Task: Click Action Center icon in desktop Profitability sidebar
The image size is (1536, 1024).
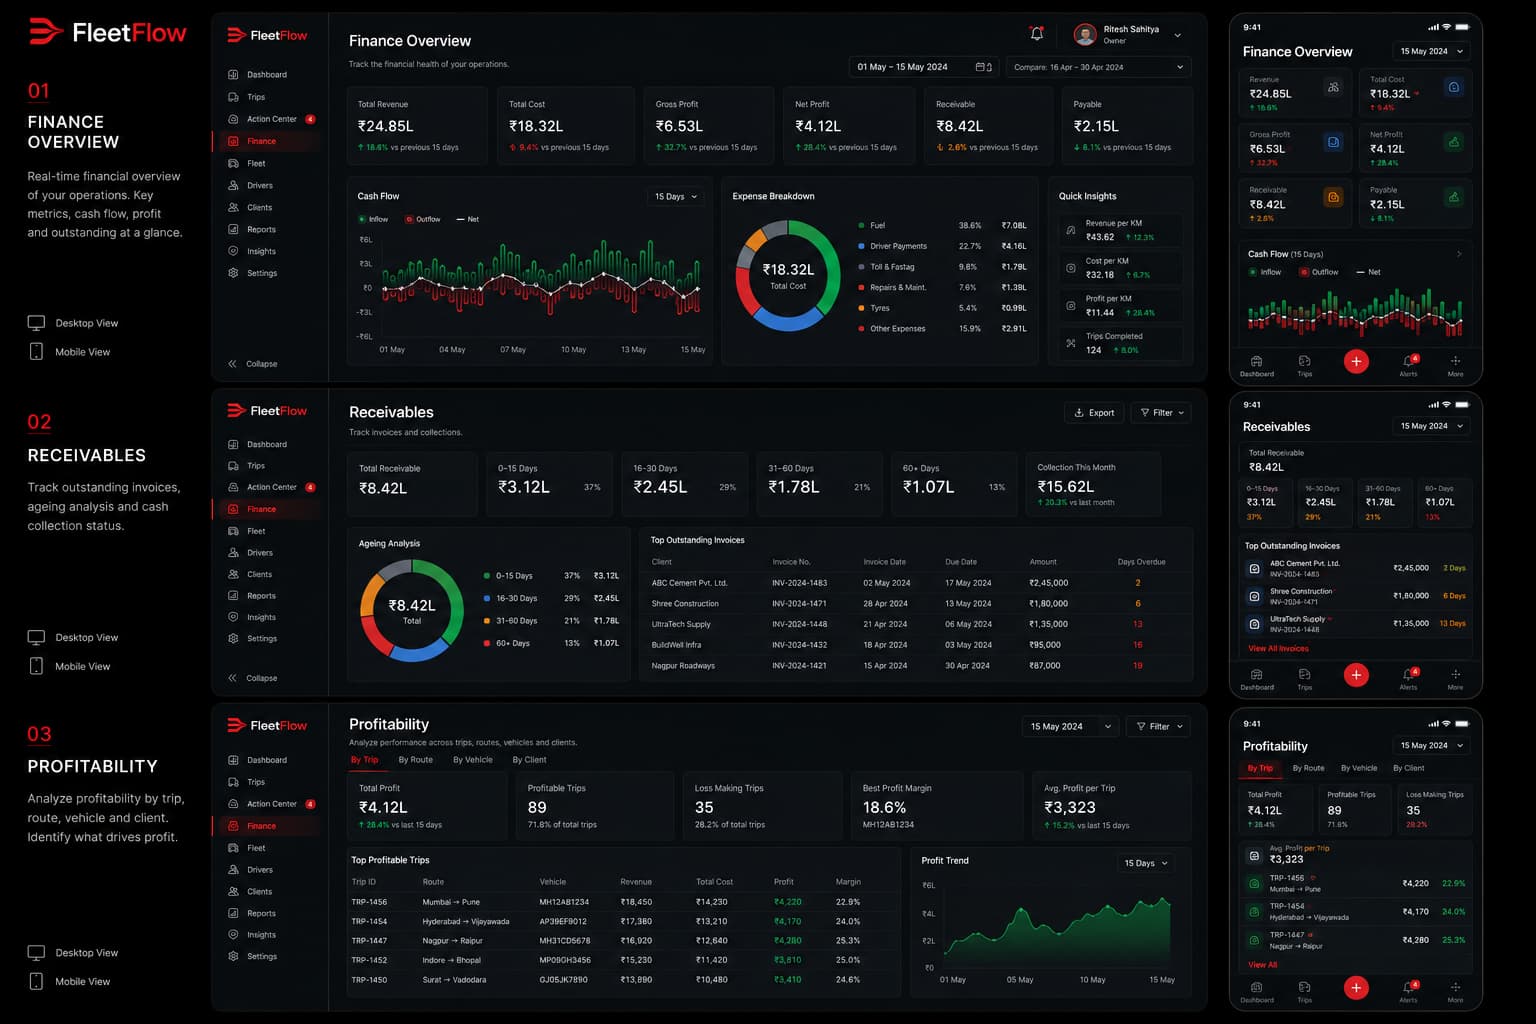Action: point(233,804)
